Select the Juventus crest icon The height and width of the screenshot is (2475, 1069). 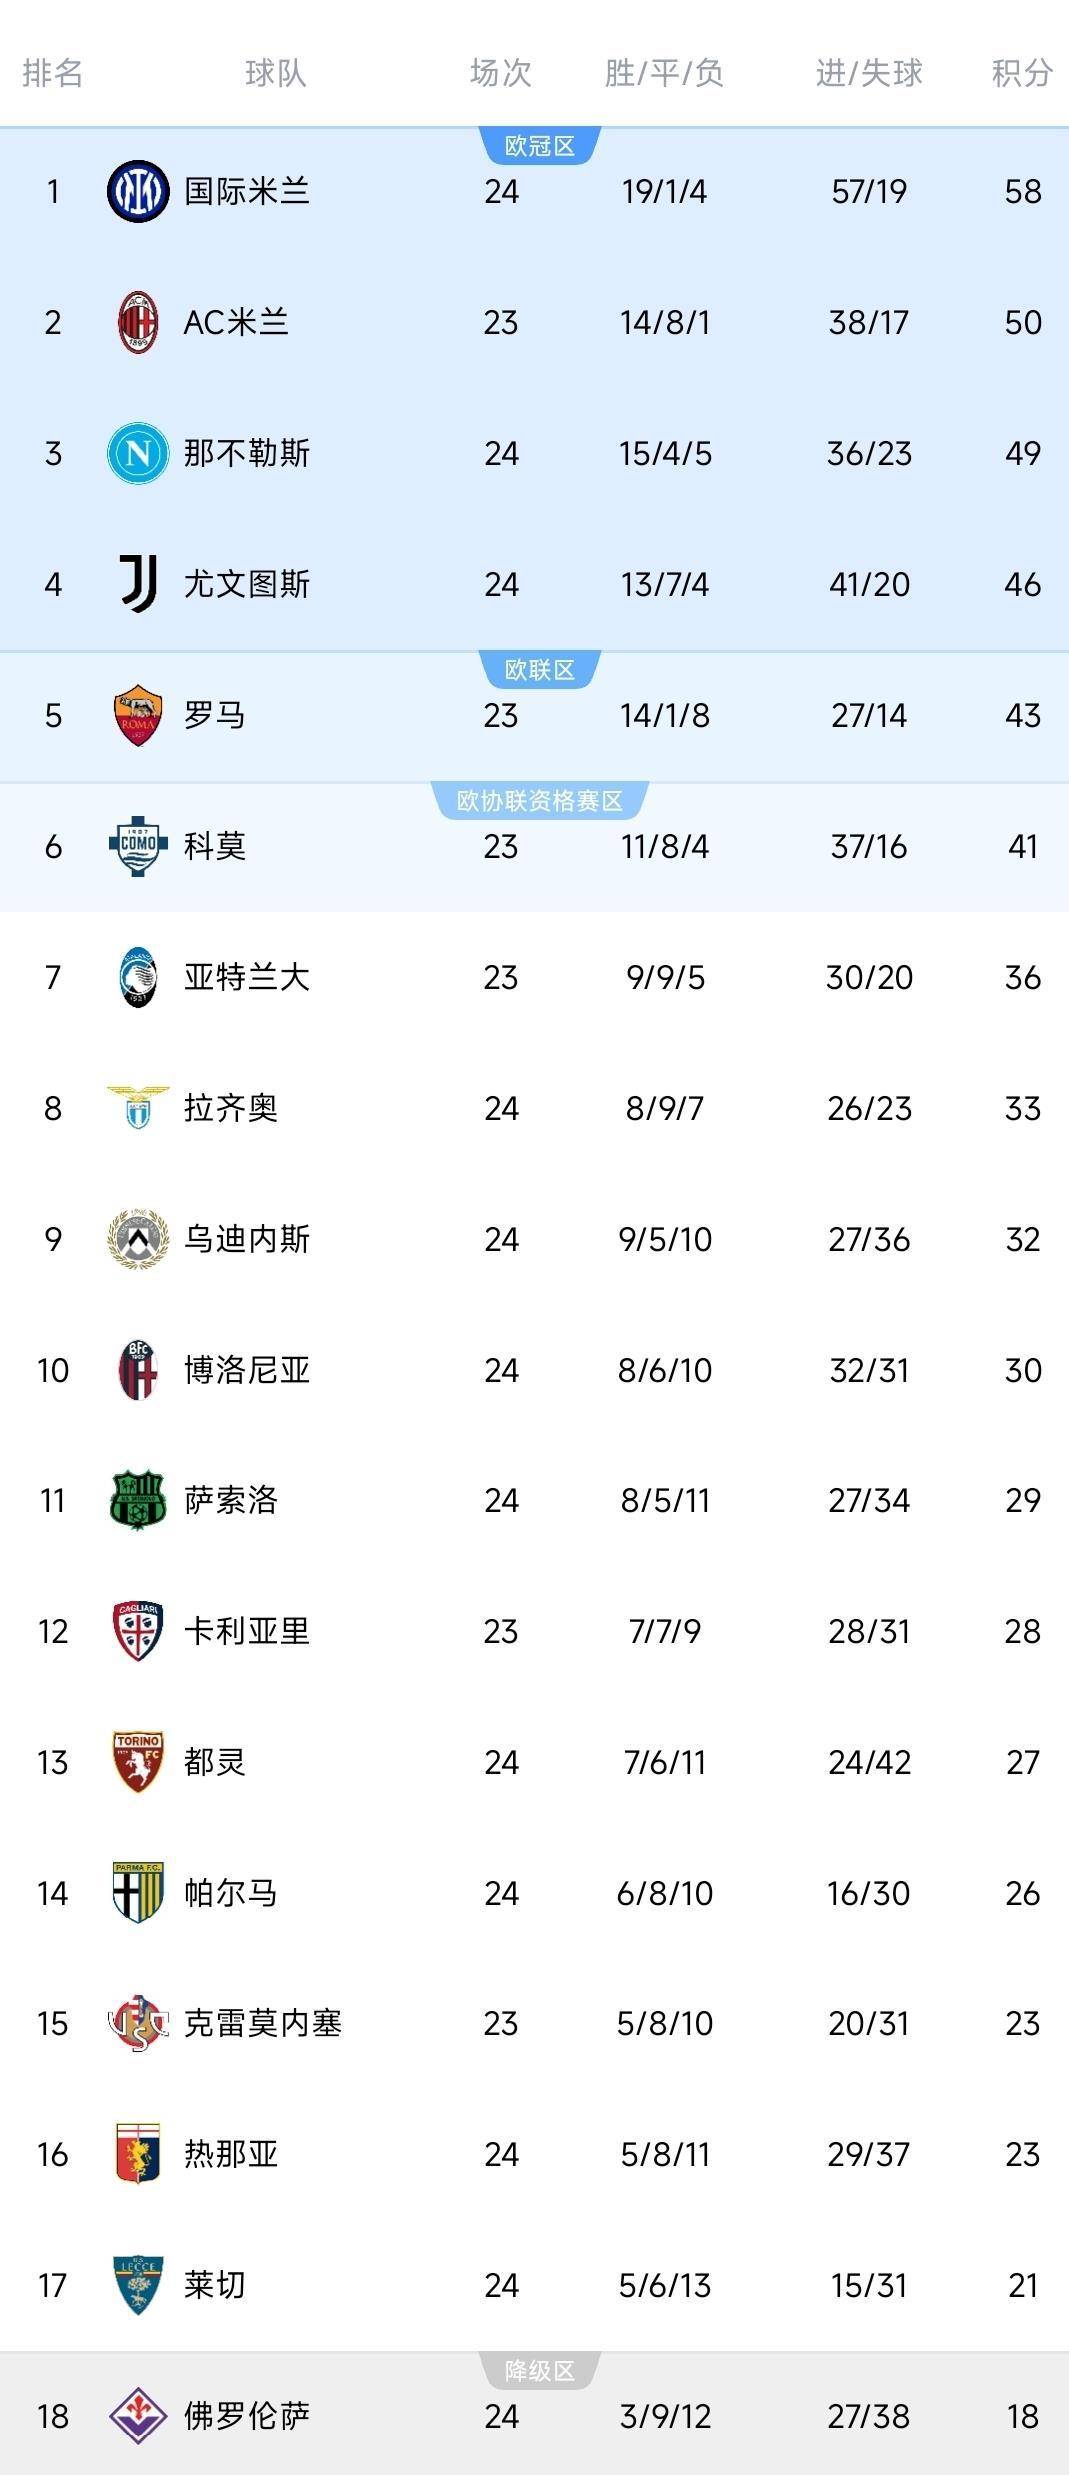coord(140,584)
